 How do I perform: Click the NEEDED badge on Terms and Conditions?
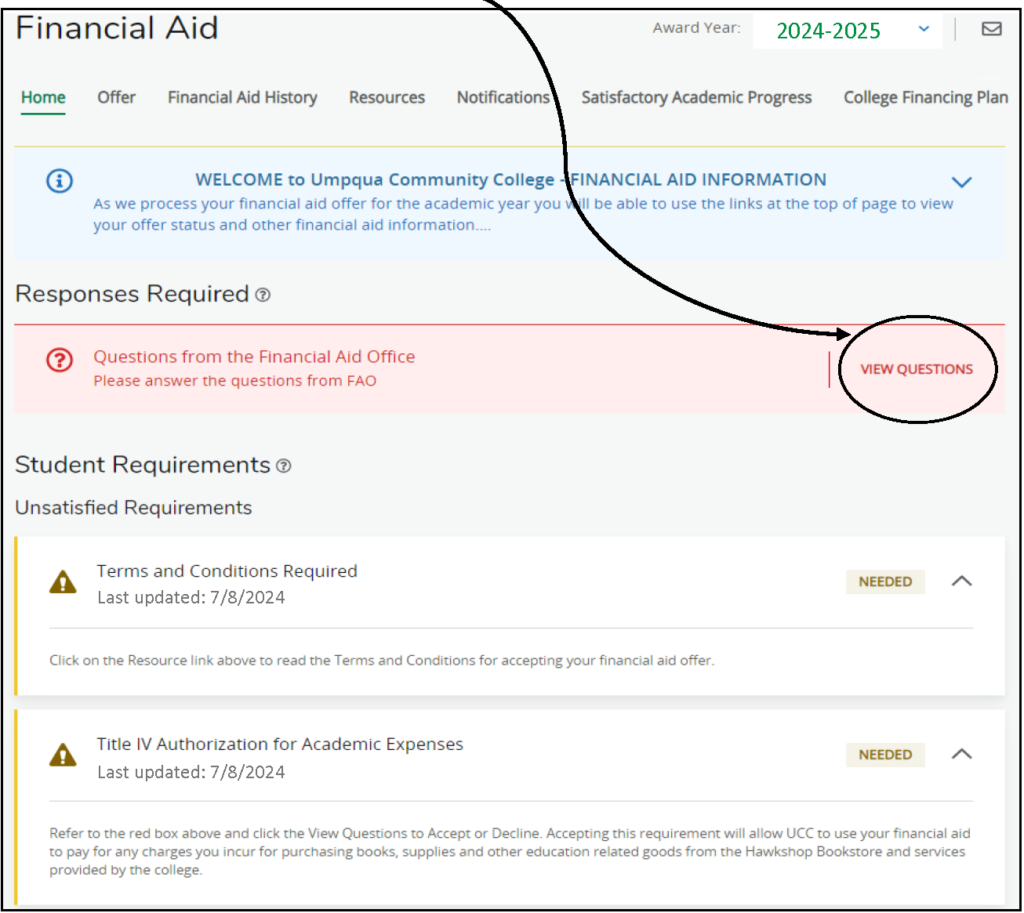pos(885,581)
